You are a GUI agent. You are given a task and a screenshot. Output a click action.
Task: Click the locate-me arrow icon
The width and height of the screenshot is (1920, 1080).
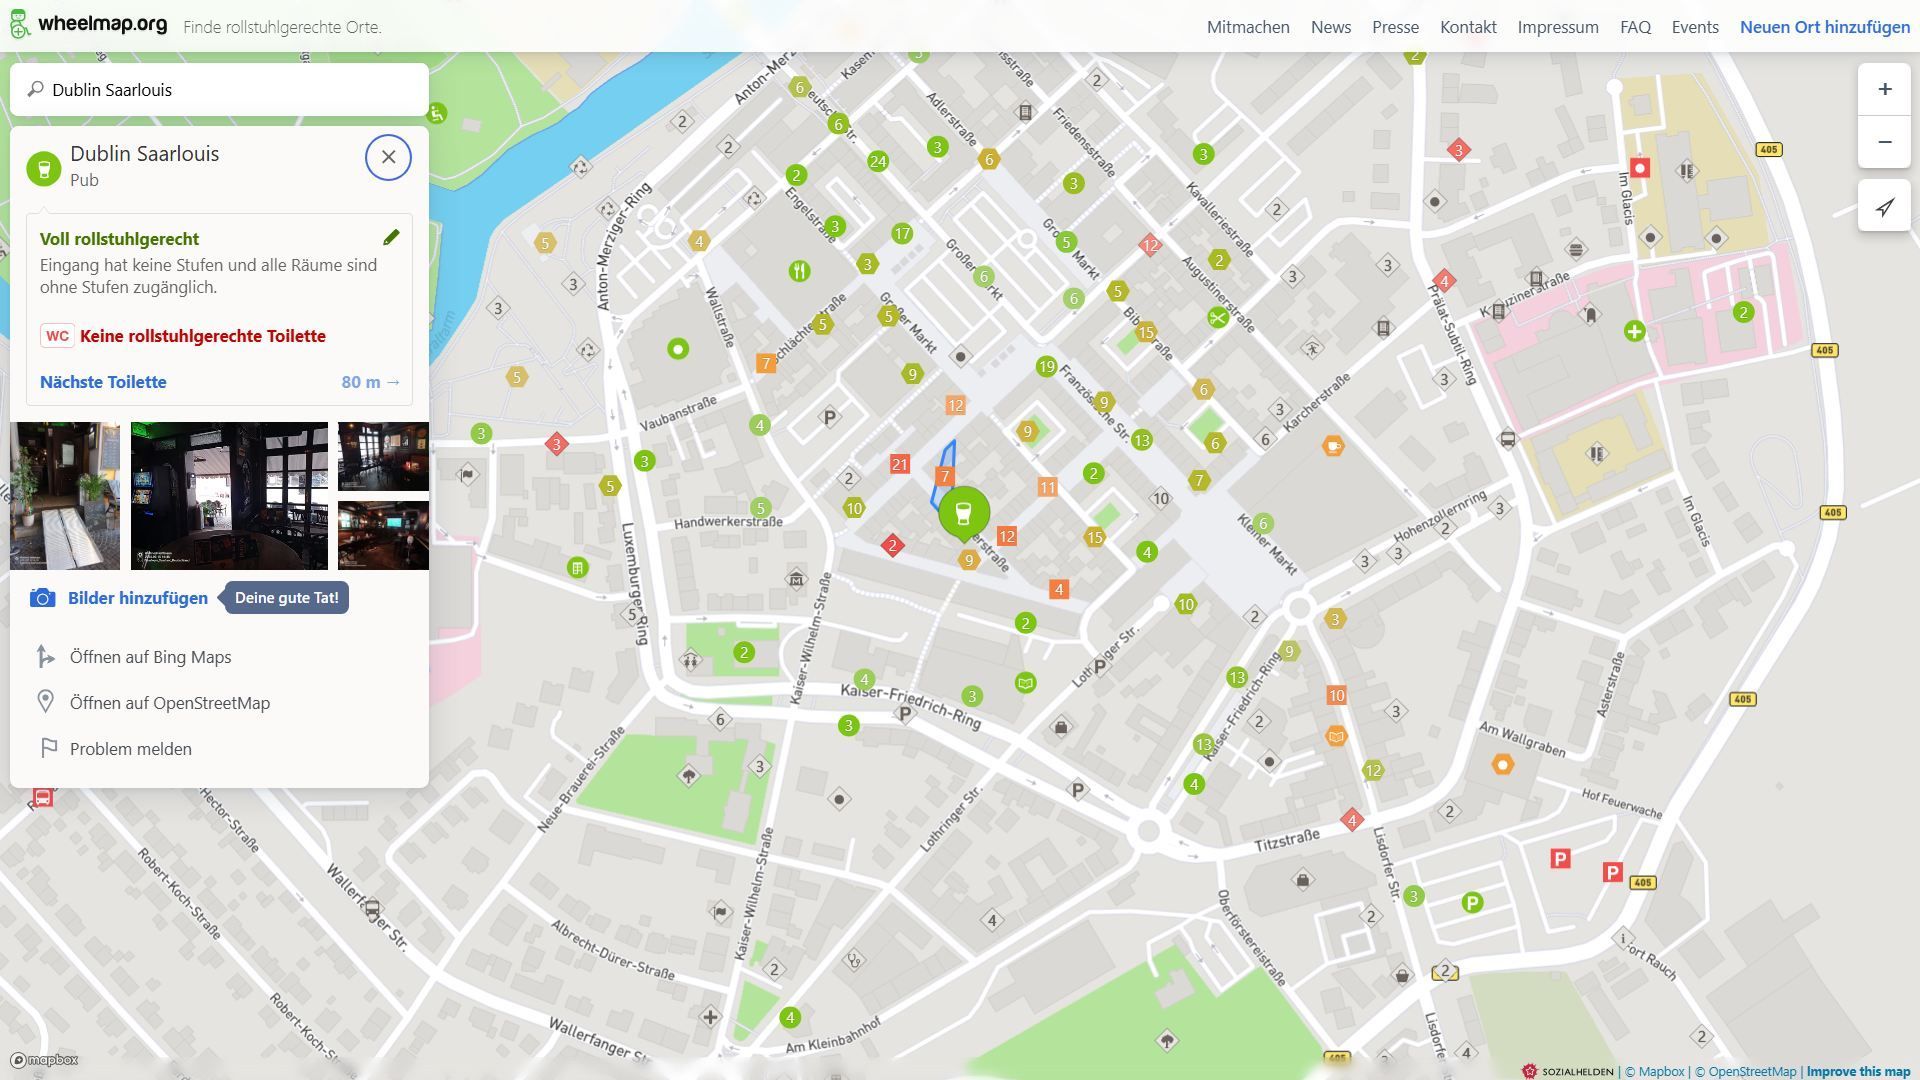pyautogui.click(x=1884, y=207)
